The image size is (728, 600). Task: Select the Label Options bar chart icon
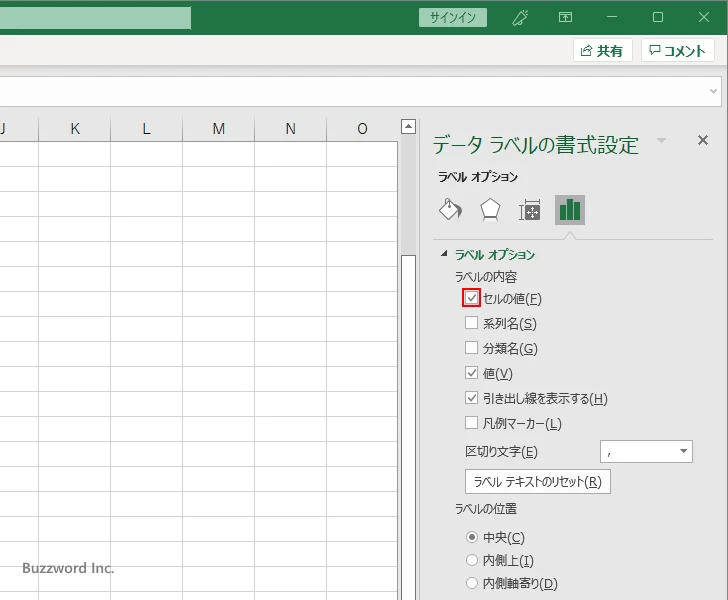click(x=570, y=210)
